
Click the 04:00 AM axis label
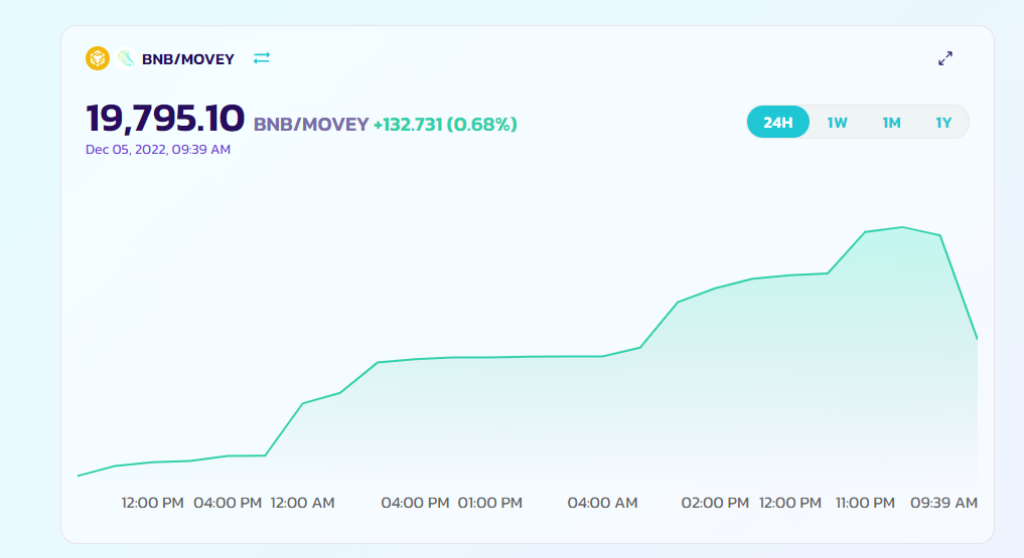[x=602, y=503]
